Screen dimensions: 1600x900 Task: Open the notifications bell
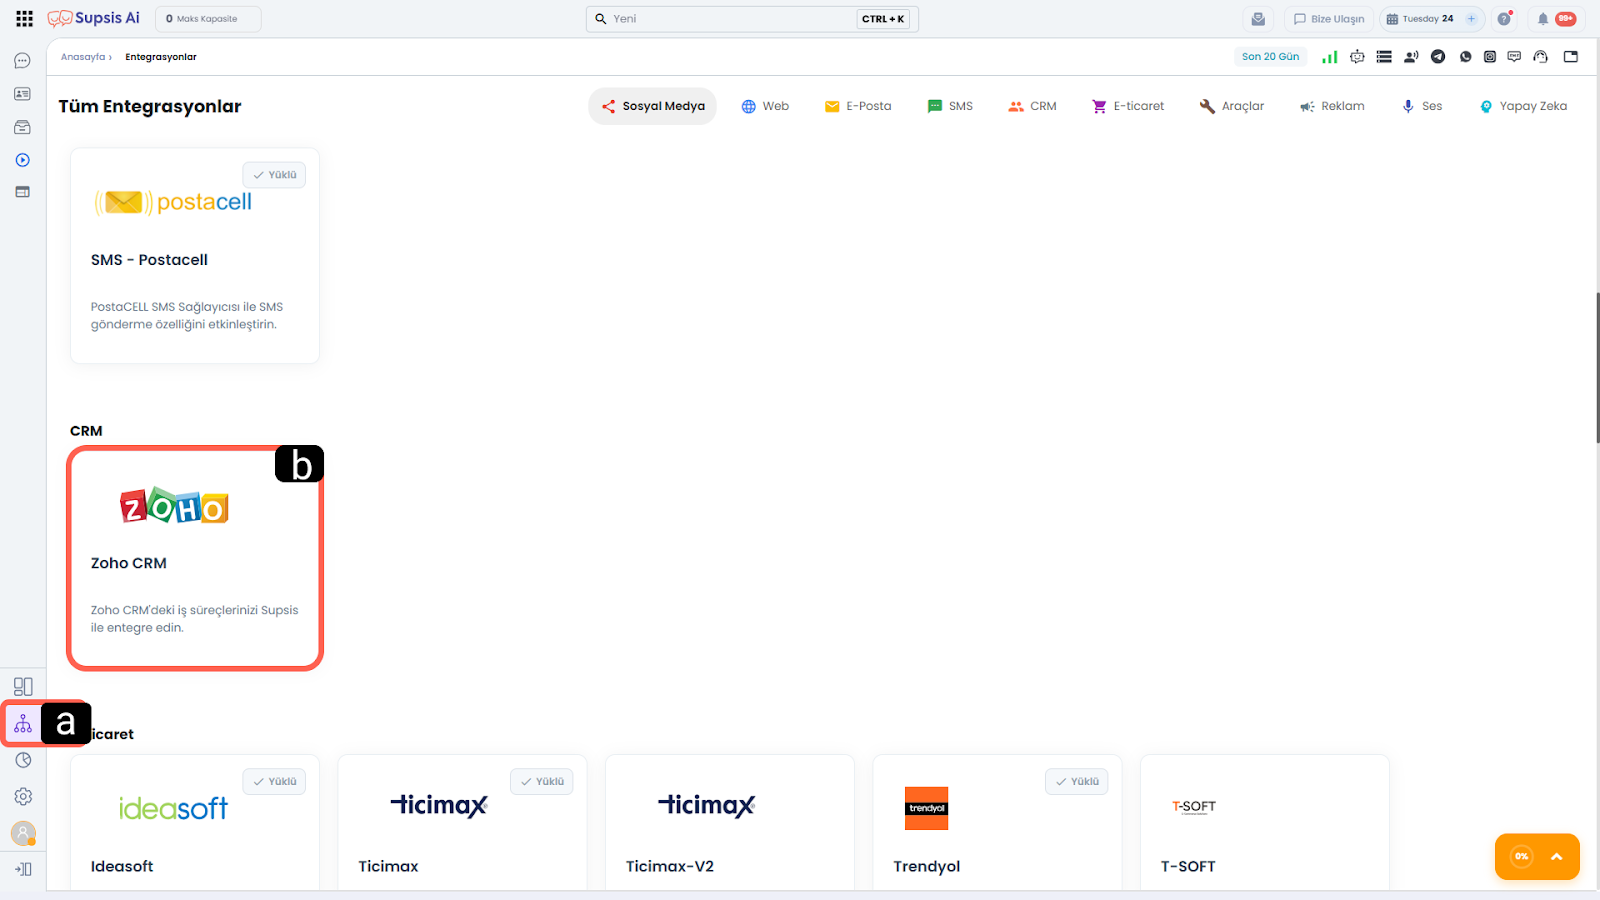(x=1543, y=19)
